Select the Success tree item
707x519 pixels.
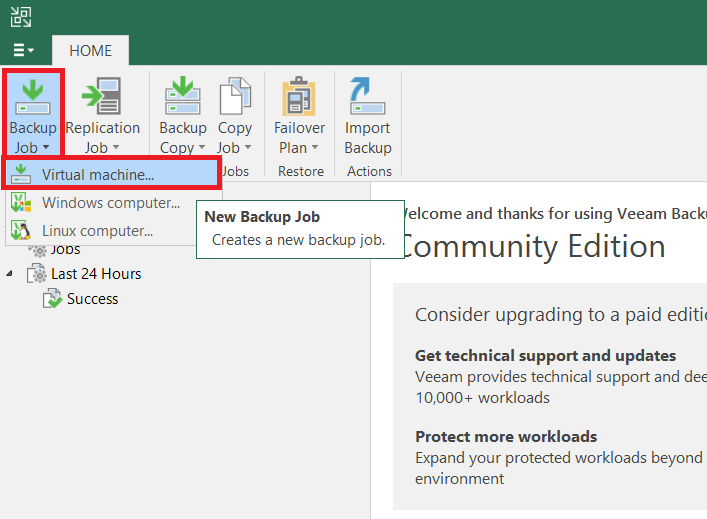click(92, 299)
